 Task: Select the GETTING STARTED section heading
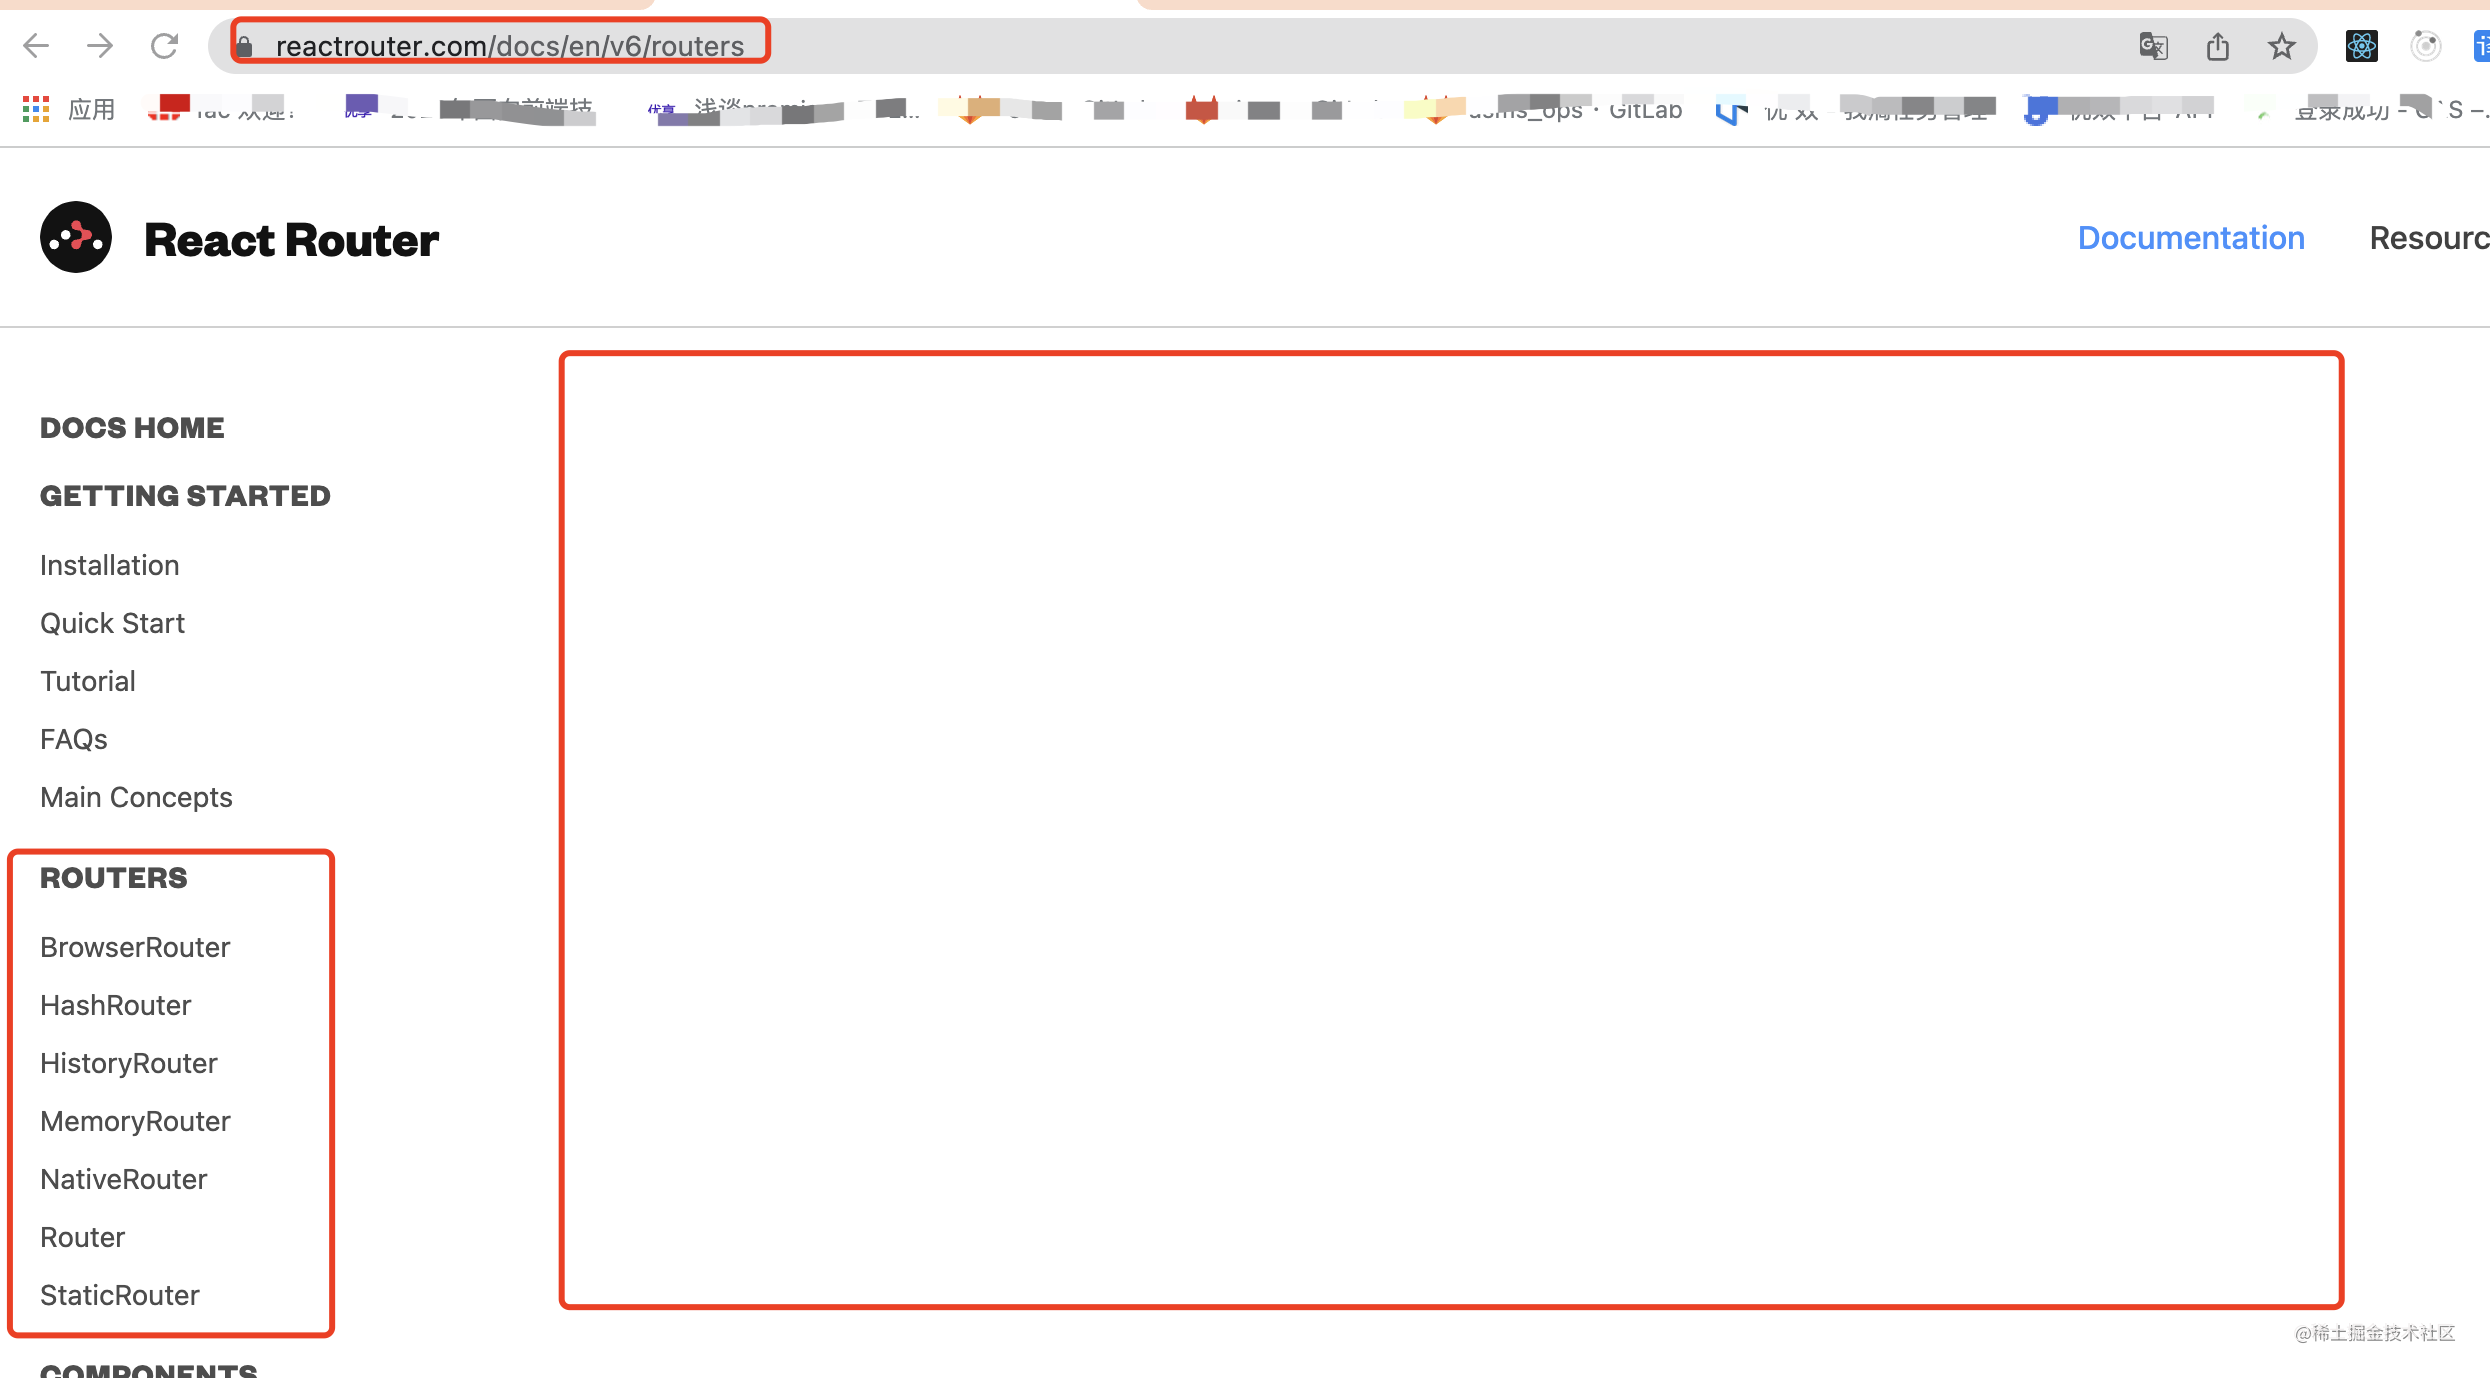[x=185, y=496]
